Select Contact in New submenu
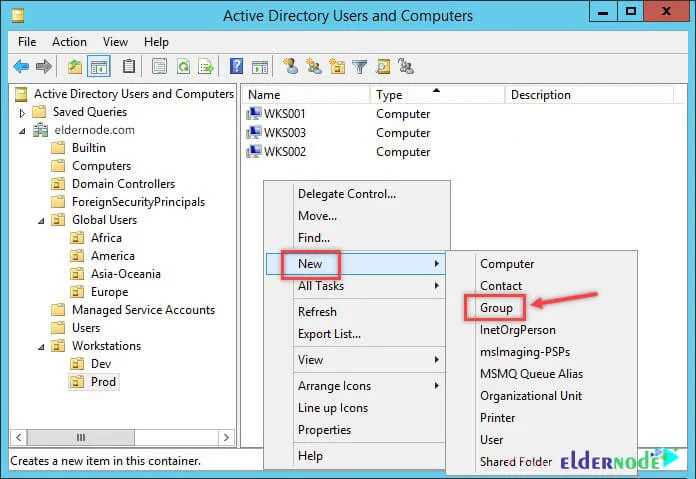 point(501,286)
